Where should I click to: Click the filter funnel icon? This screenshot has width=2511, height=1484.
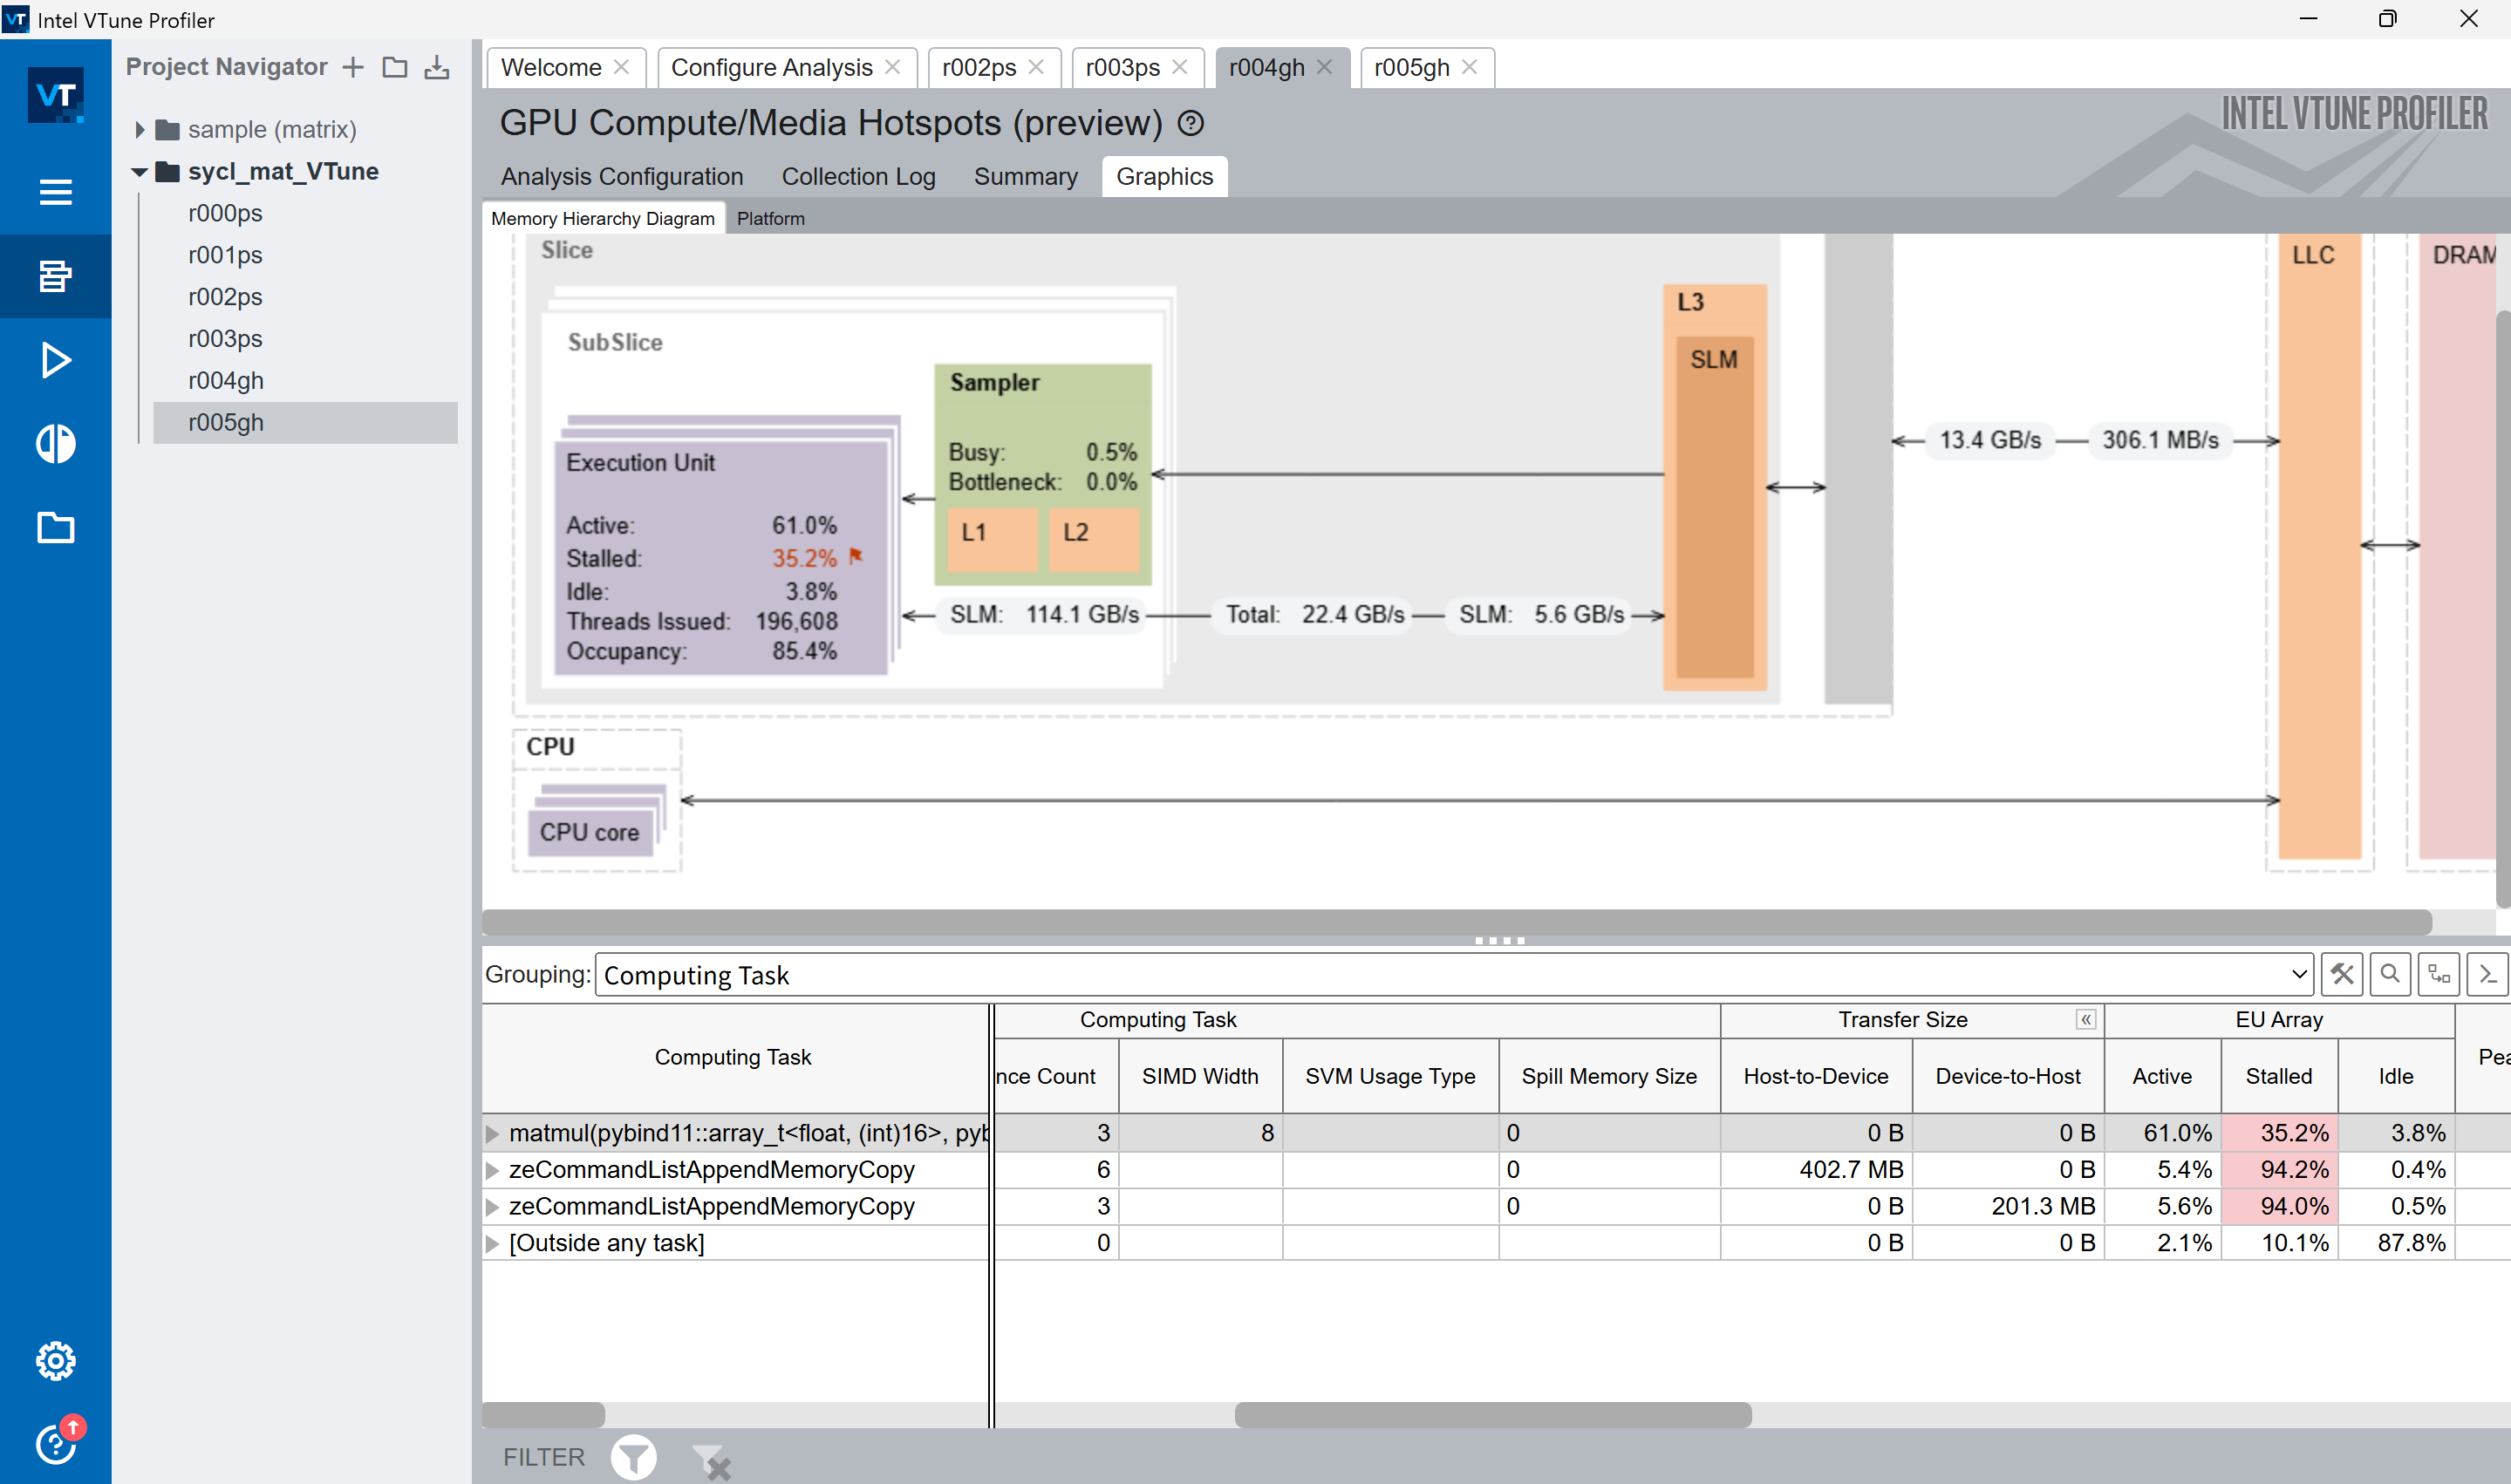(x=634, y=1457)
